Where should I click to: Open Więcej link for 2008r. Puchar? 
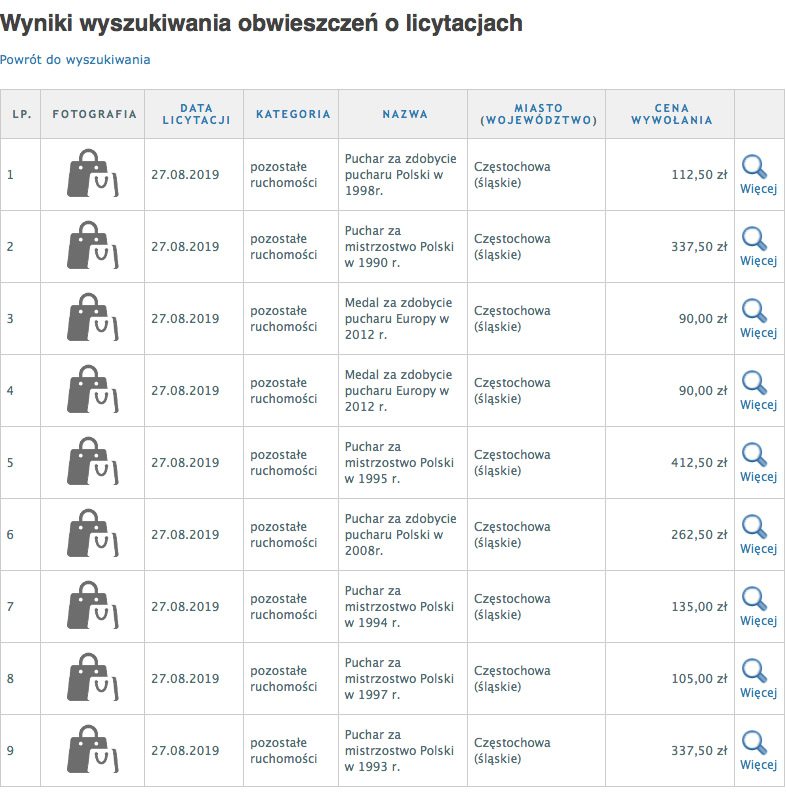click(758, 548)
